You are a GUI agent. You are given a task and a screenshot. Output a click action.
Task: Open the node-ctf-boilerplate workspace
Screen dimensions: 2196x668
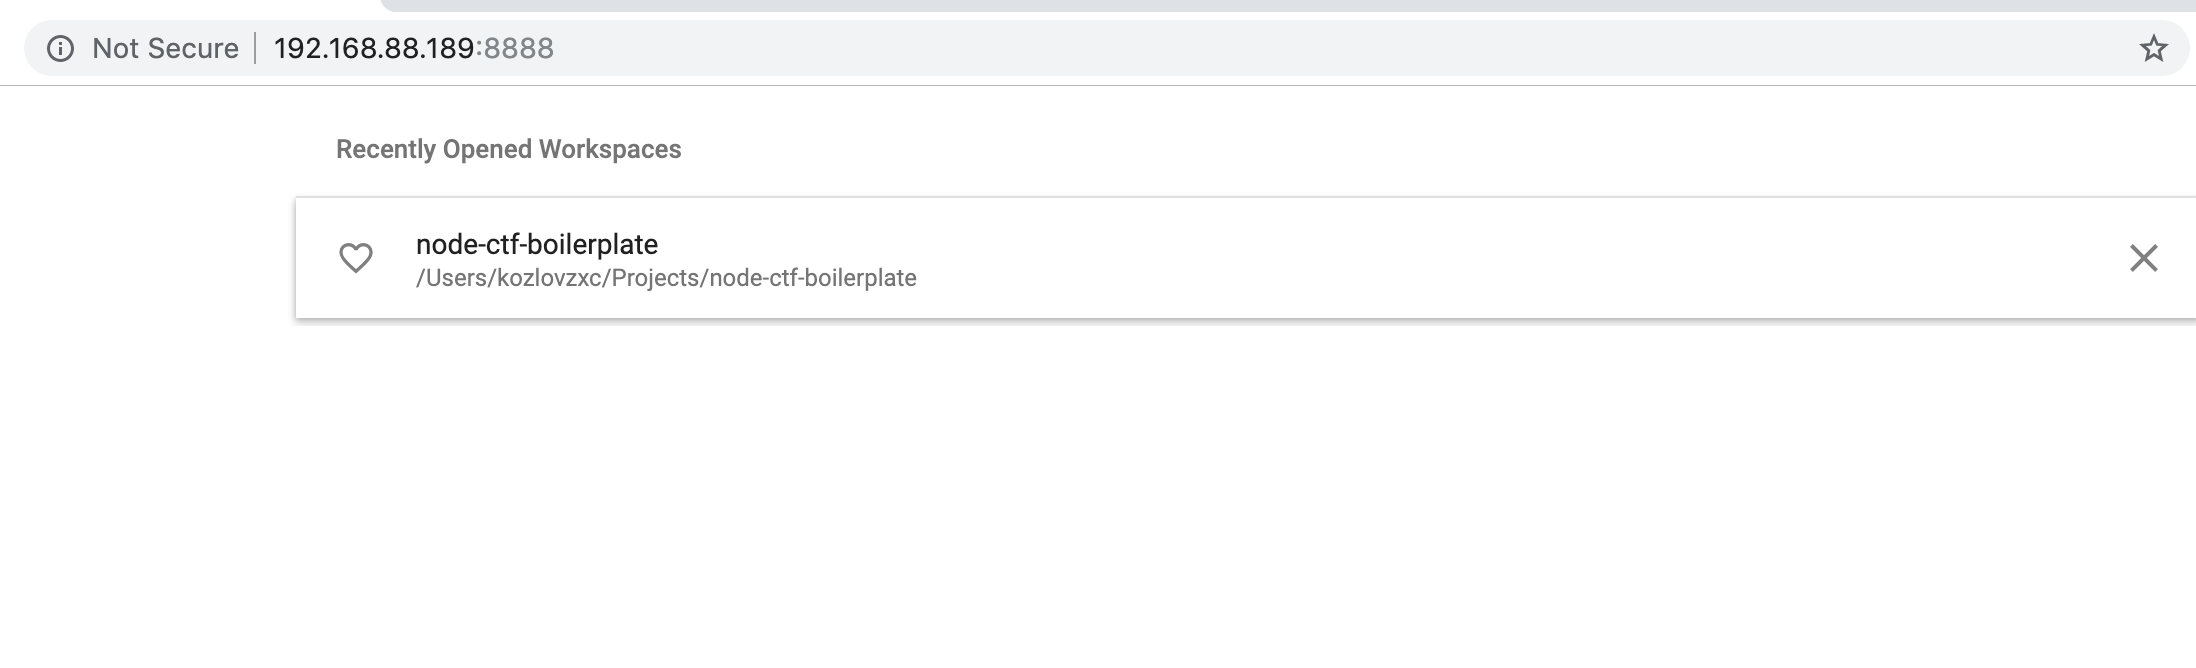click(537, 242)
